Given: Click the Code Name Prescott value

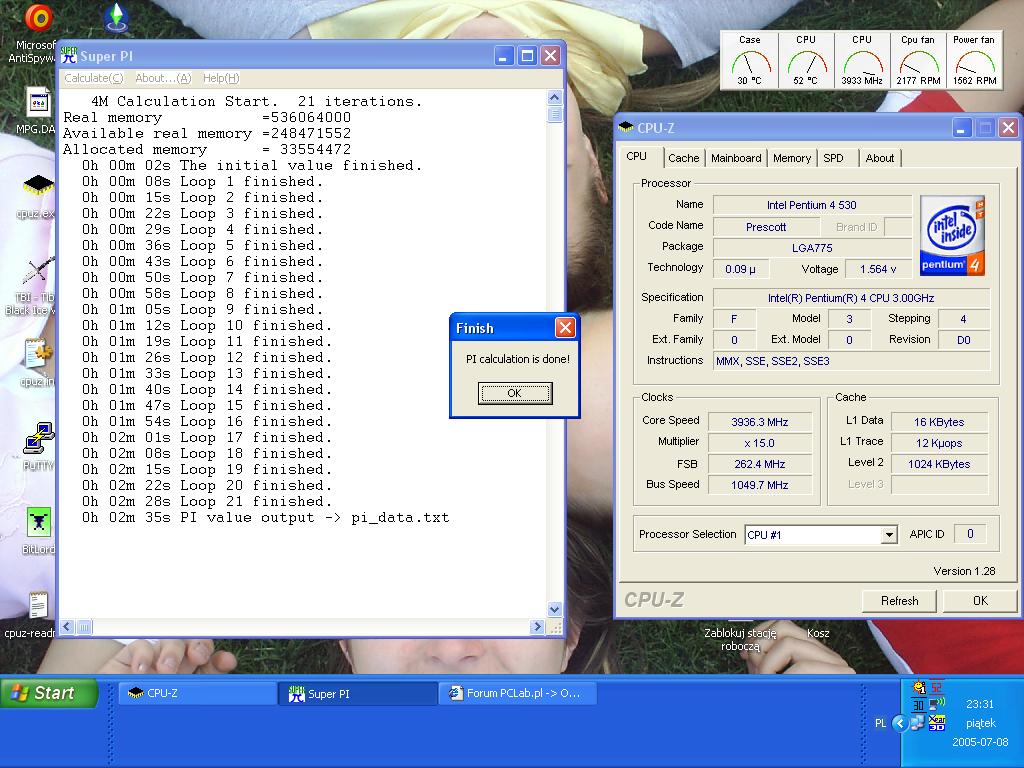Looking at the screenshot, I should [766, 227].
